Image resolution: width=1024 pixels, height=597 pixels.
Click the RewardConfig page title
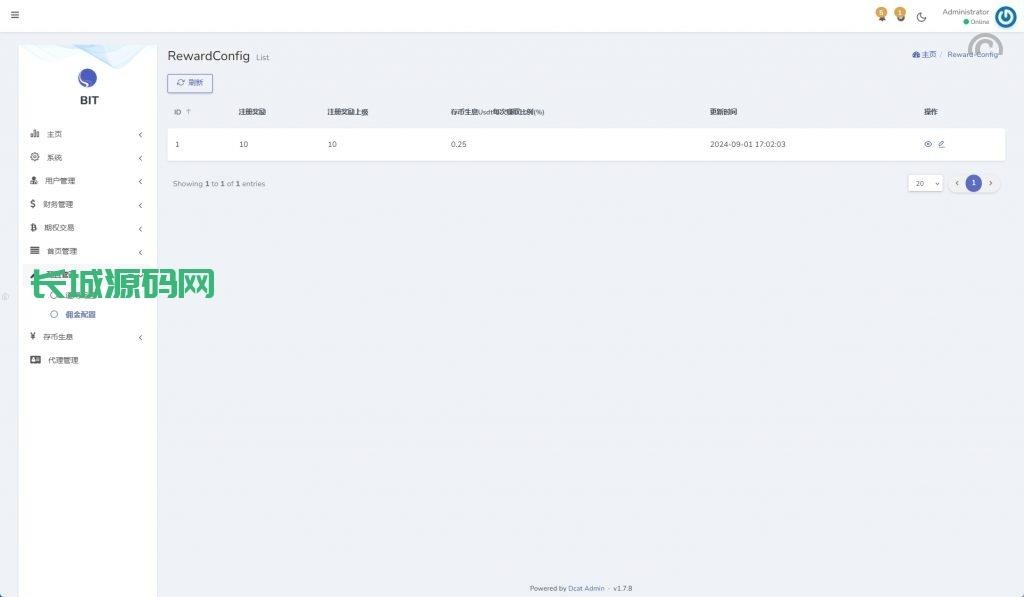click(208, 56)
